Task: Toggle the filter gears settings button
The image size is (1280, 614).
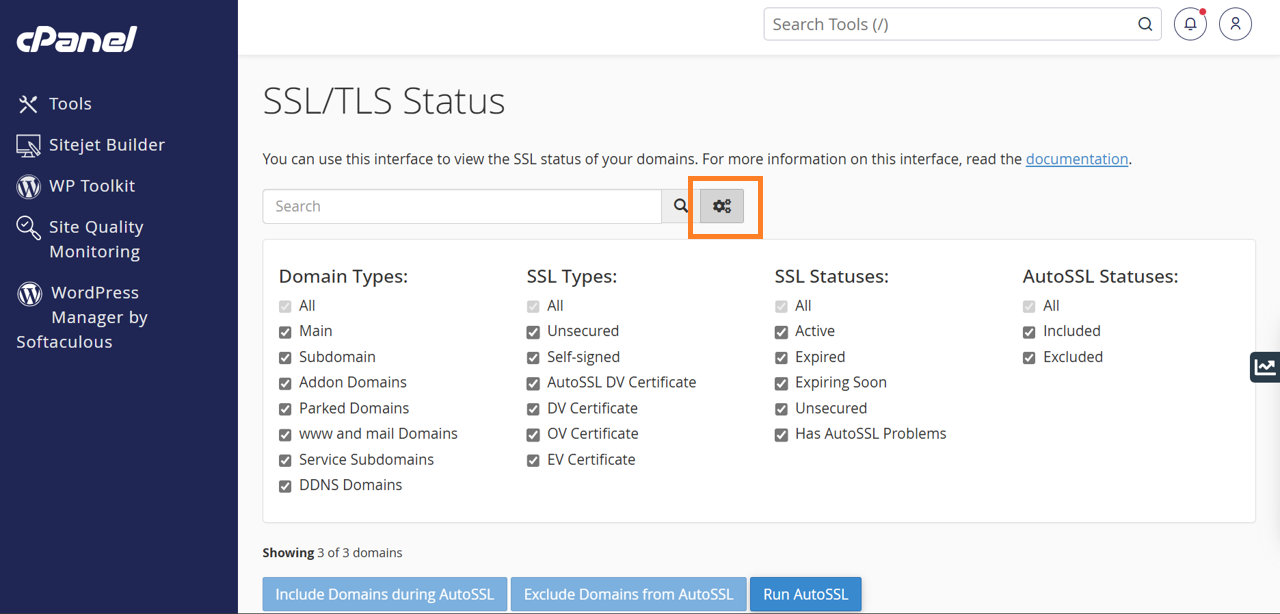Action: 722,206
